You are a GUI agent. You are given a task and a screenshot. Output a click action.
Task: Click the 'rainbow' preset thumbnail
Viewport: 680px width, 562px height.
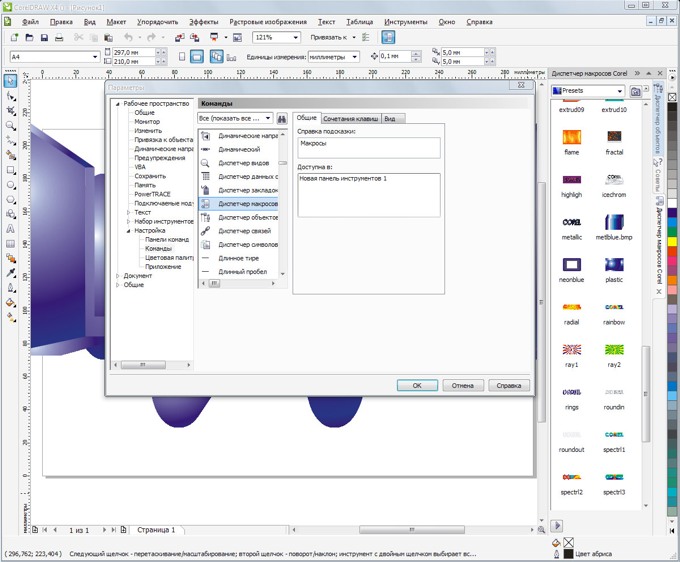[x=614, y=308]
